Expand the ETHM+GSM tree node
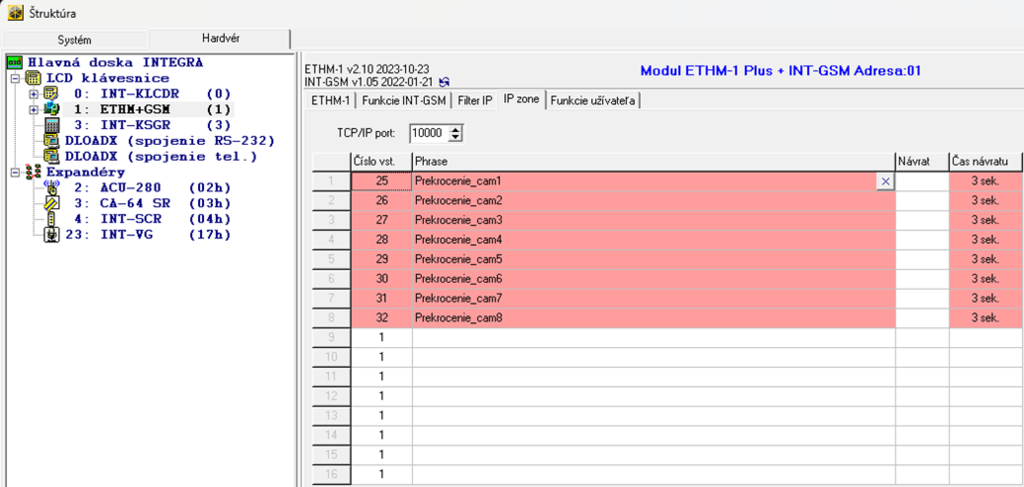The width and height of the screenshot is (1024, 487). click(33, 109)
